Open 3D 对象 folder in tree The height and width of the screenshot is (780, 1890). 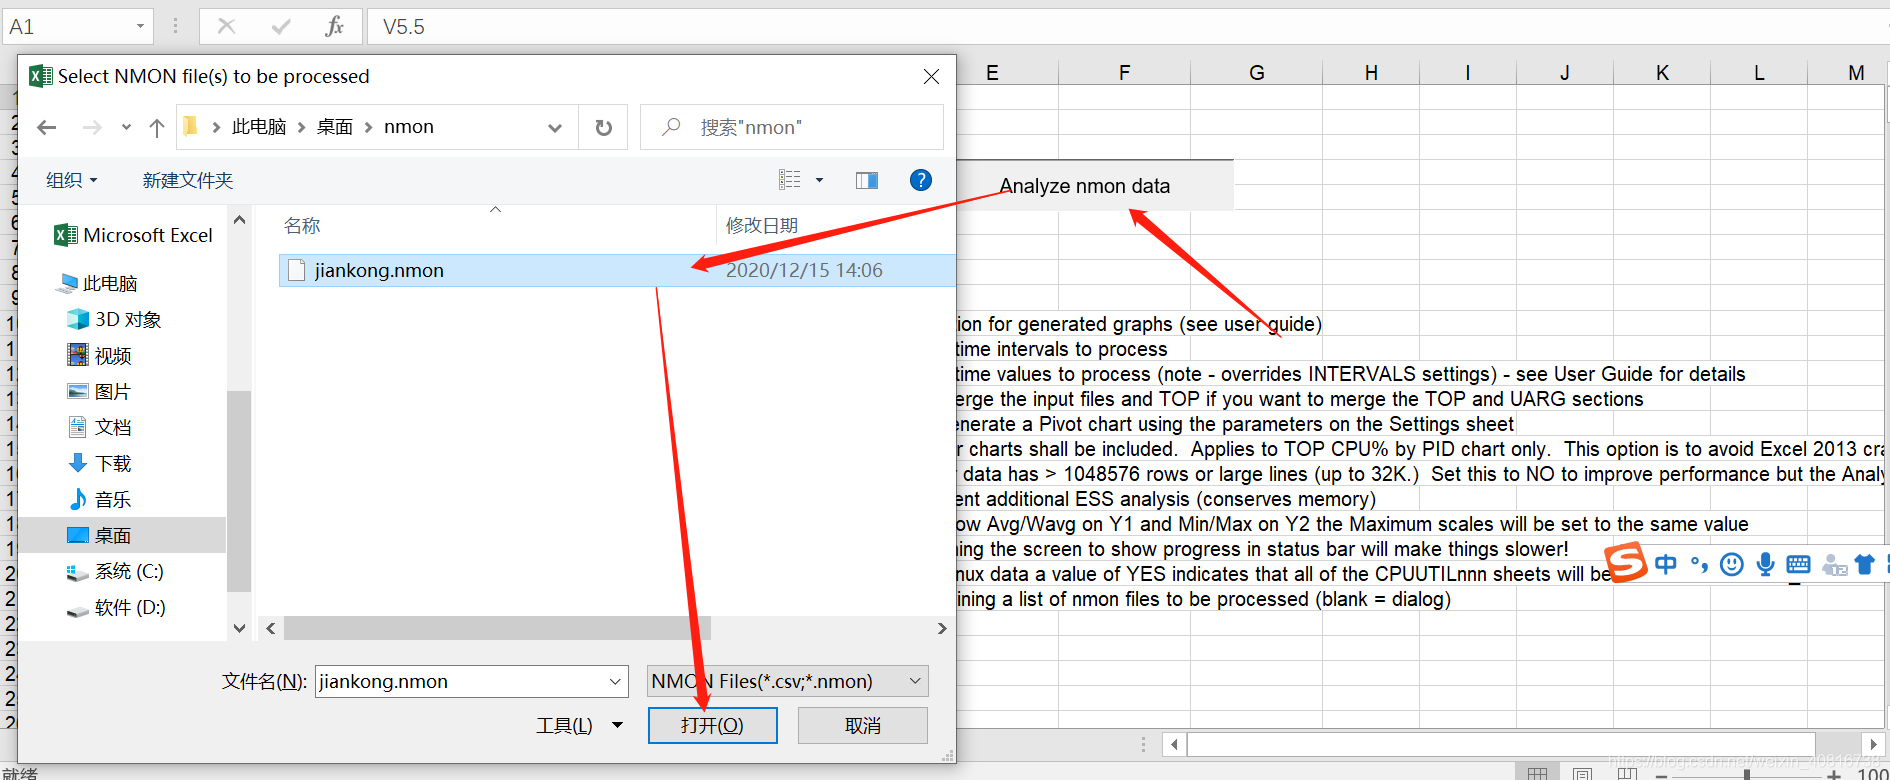[114, 319]
